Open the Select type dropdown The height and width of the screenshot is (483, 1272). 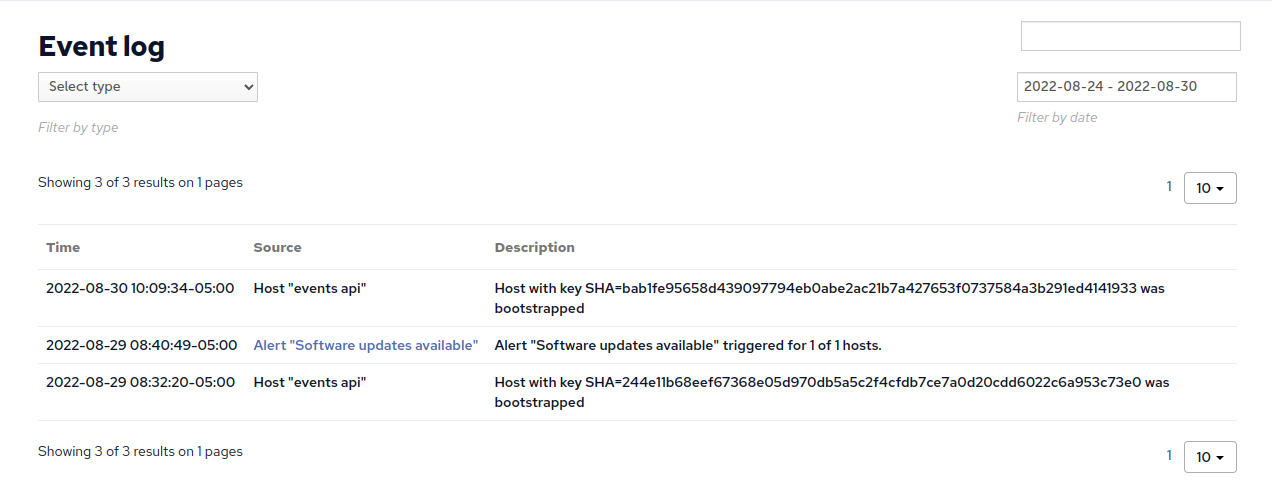tap(148, 87)
